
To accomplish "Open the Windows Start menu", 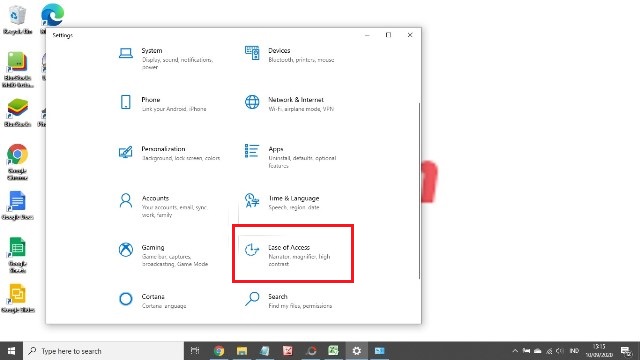I will (11, 351).
